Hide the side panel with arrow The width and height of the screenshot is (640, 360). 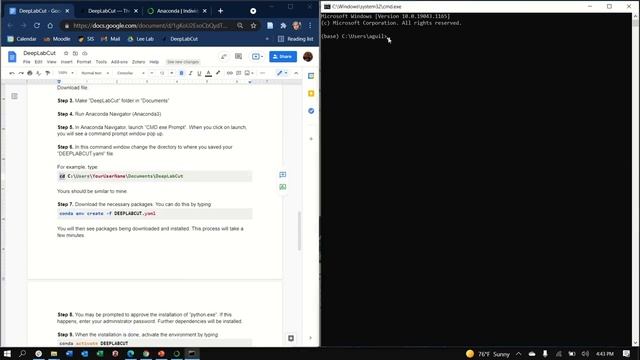311,338
